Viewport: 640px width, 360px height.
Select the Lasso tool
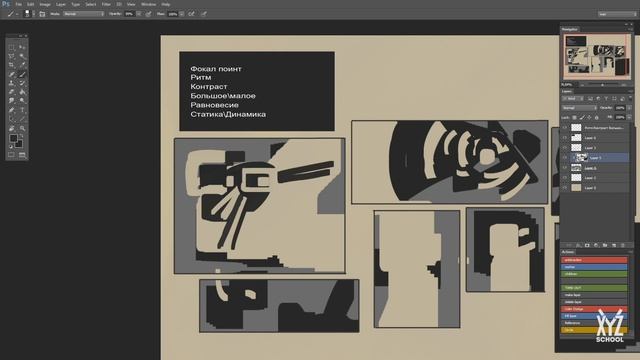pos(11,56)
